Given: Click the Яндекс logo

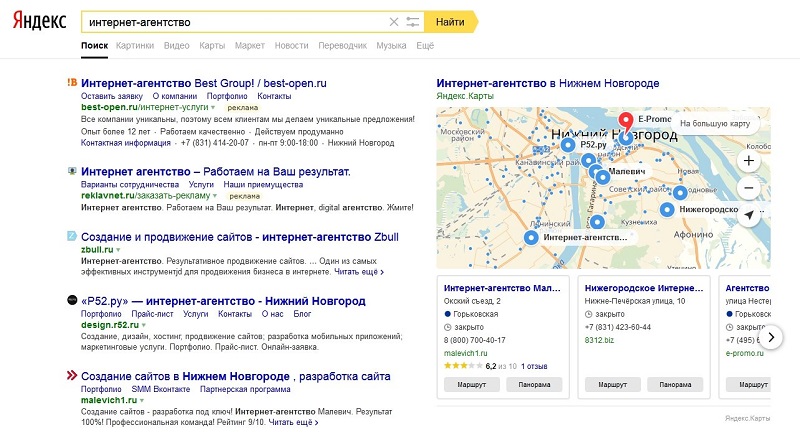Looking at the screenshot, I should pos(39,21).
